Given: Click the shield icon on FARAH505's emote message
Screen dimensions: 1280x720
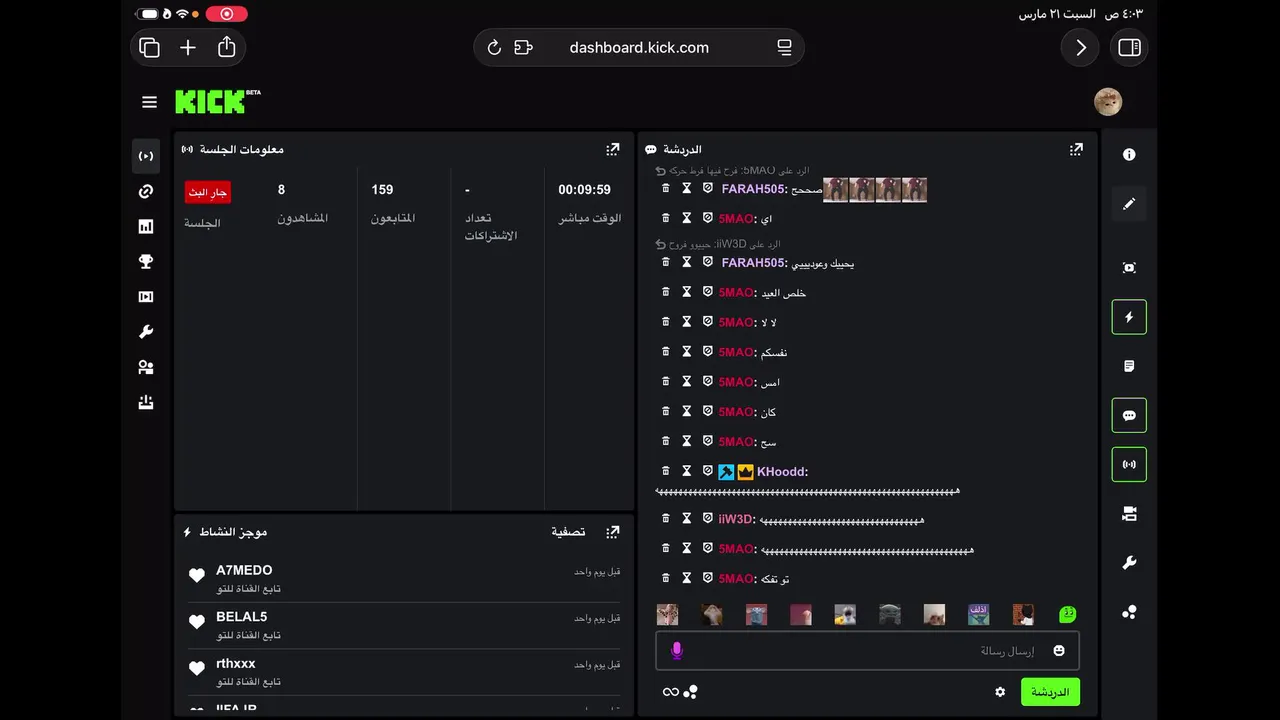Looking at the screenshot, I should coord(707,188).
